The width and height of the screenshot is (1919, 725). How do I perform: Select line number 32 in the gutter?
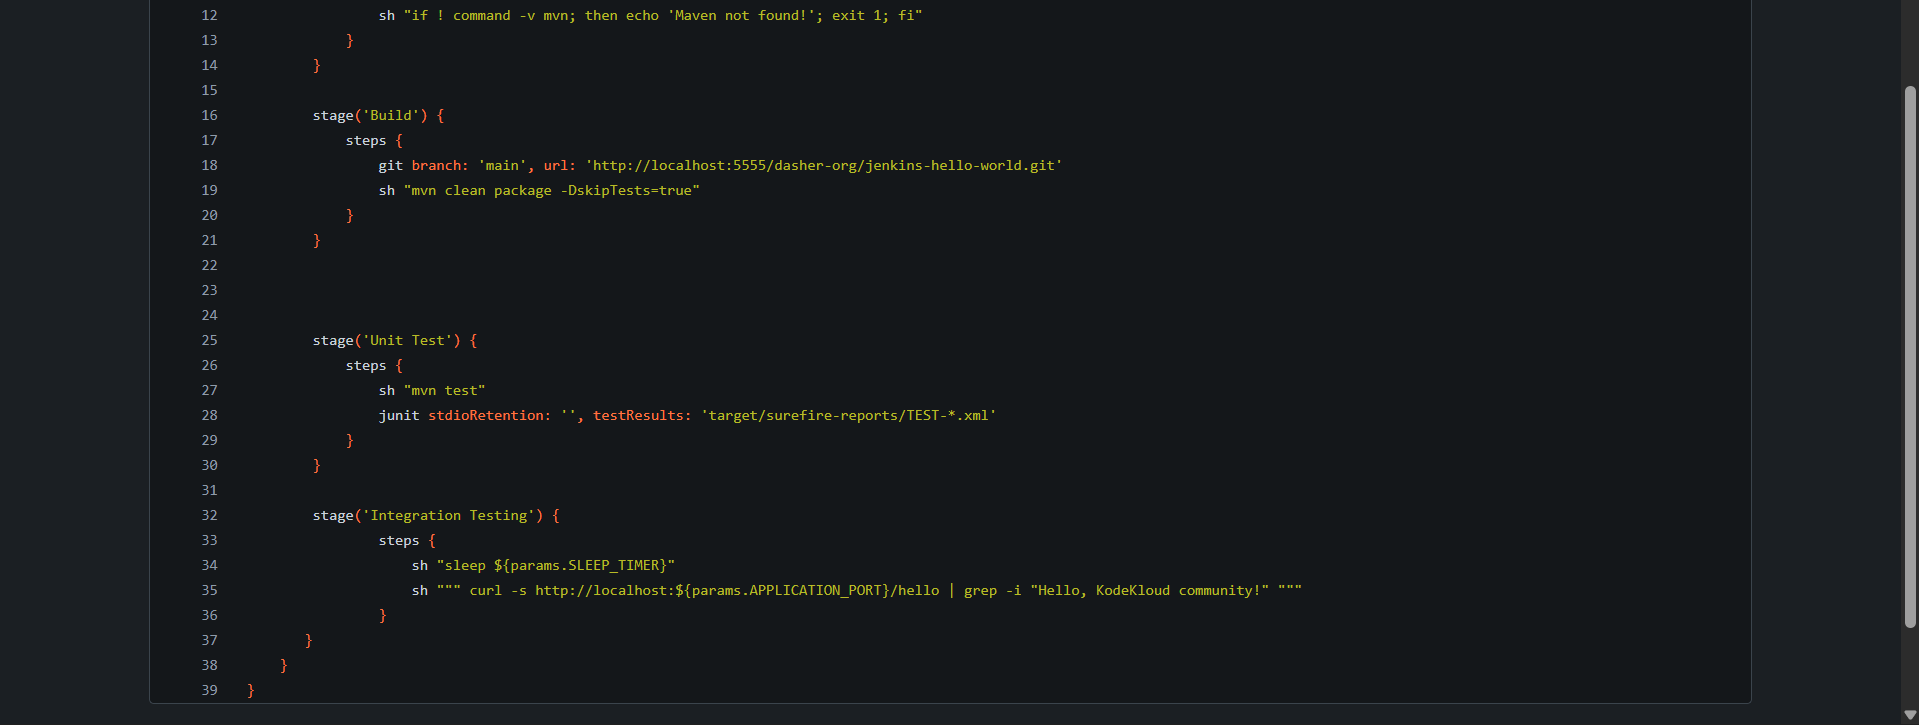click(209, 515)
